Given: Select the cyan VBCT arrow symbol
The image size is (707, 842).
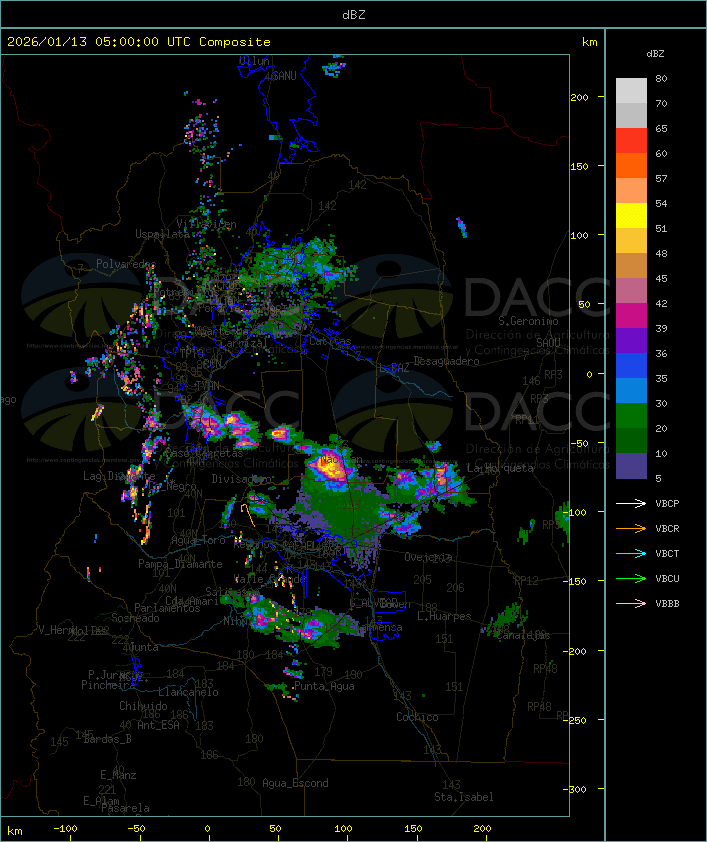Looking at the screenshot, I should pos(631,554).
